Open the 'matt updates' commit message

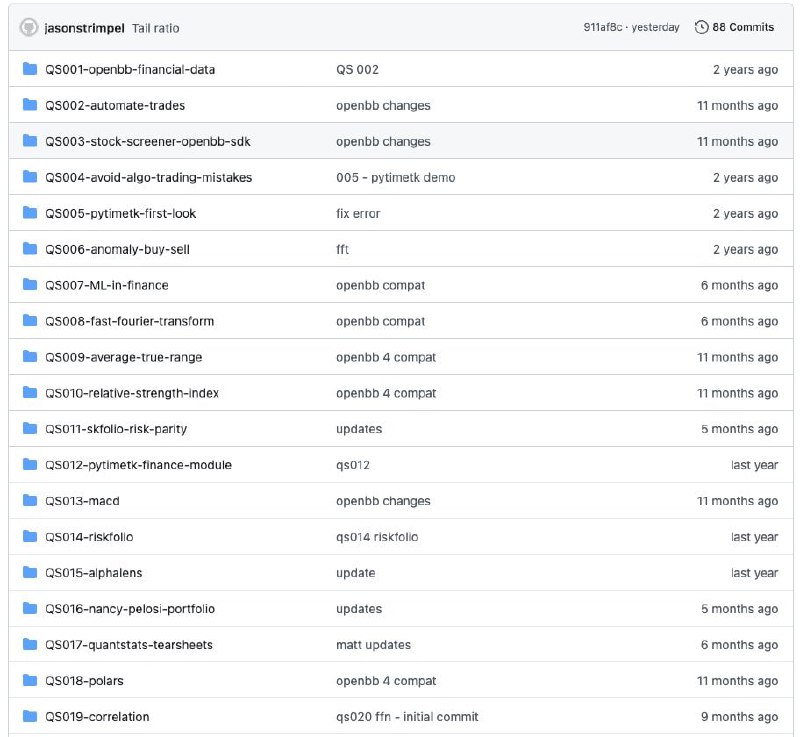pyautogui.click(x=373, y=645)
